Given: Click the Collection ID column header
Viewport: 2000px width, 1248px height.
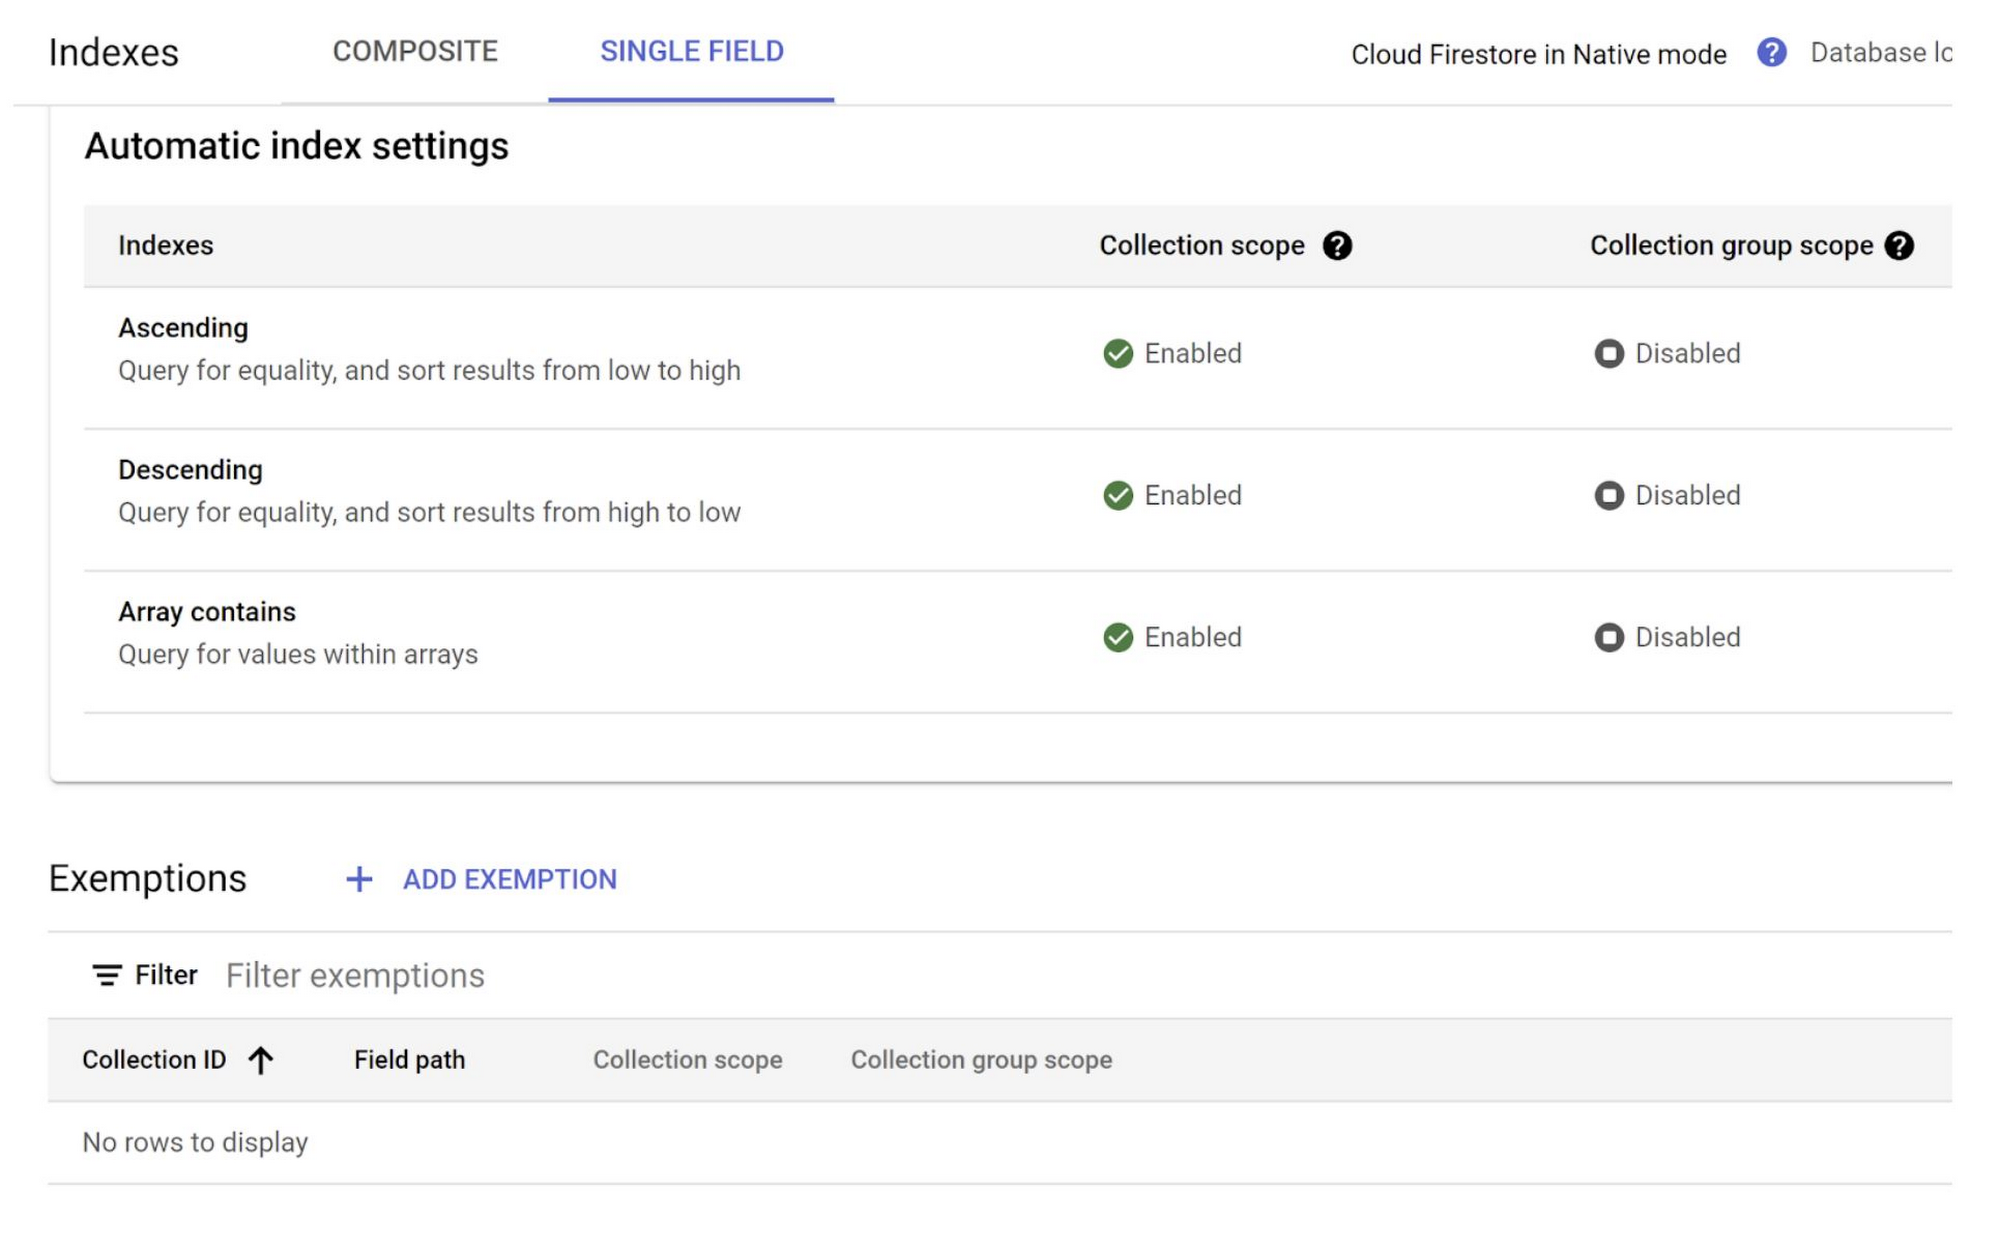Looking at the screenshot, I should tap(155, 1060).
